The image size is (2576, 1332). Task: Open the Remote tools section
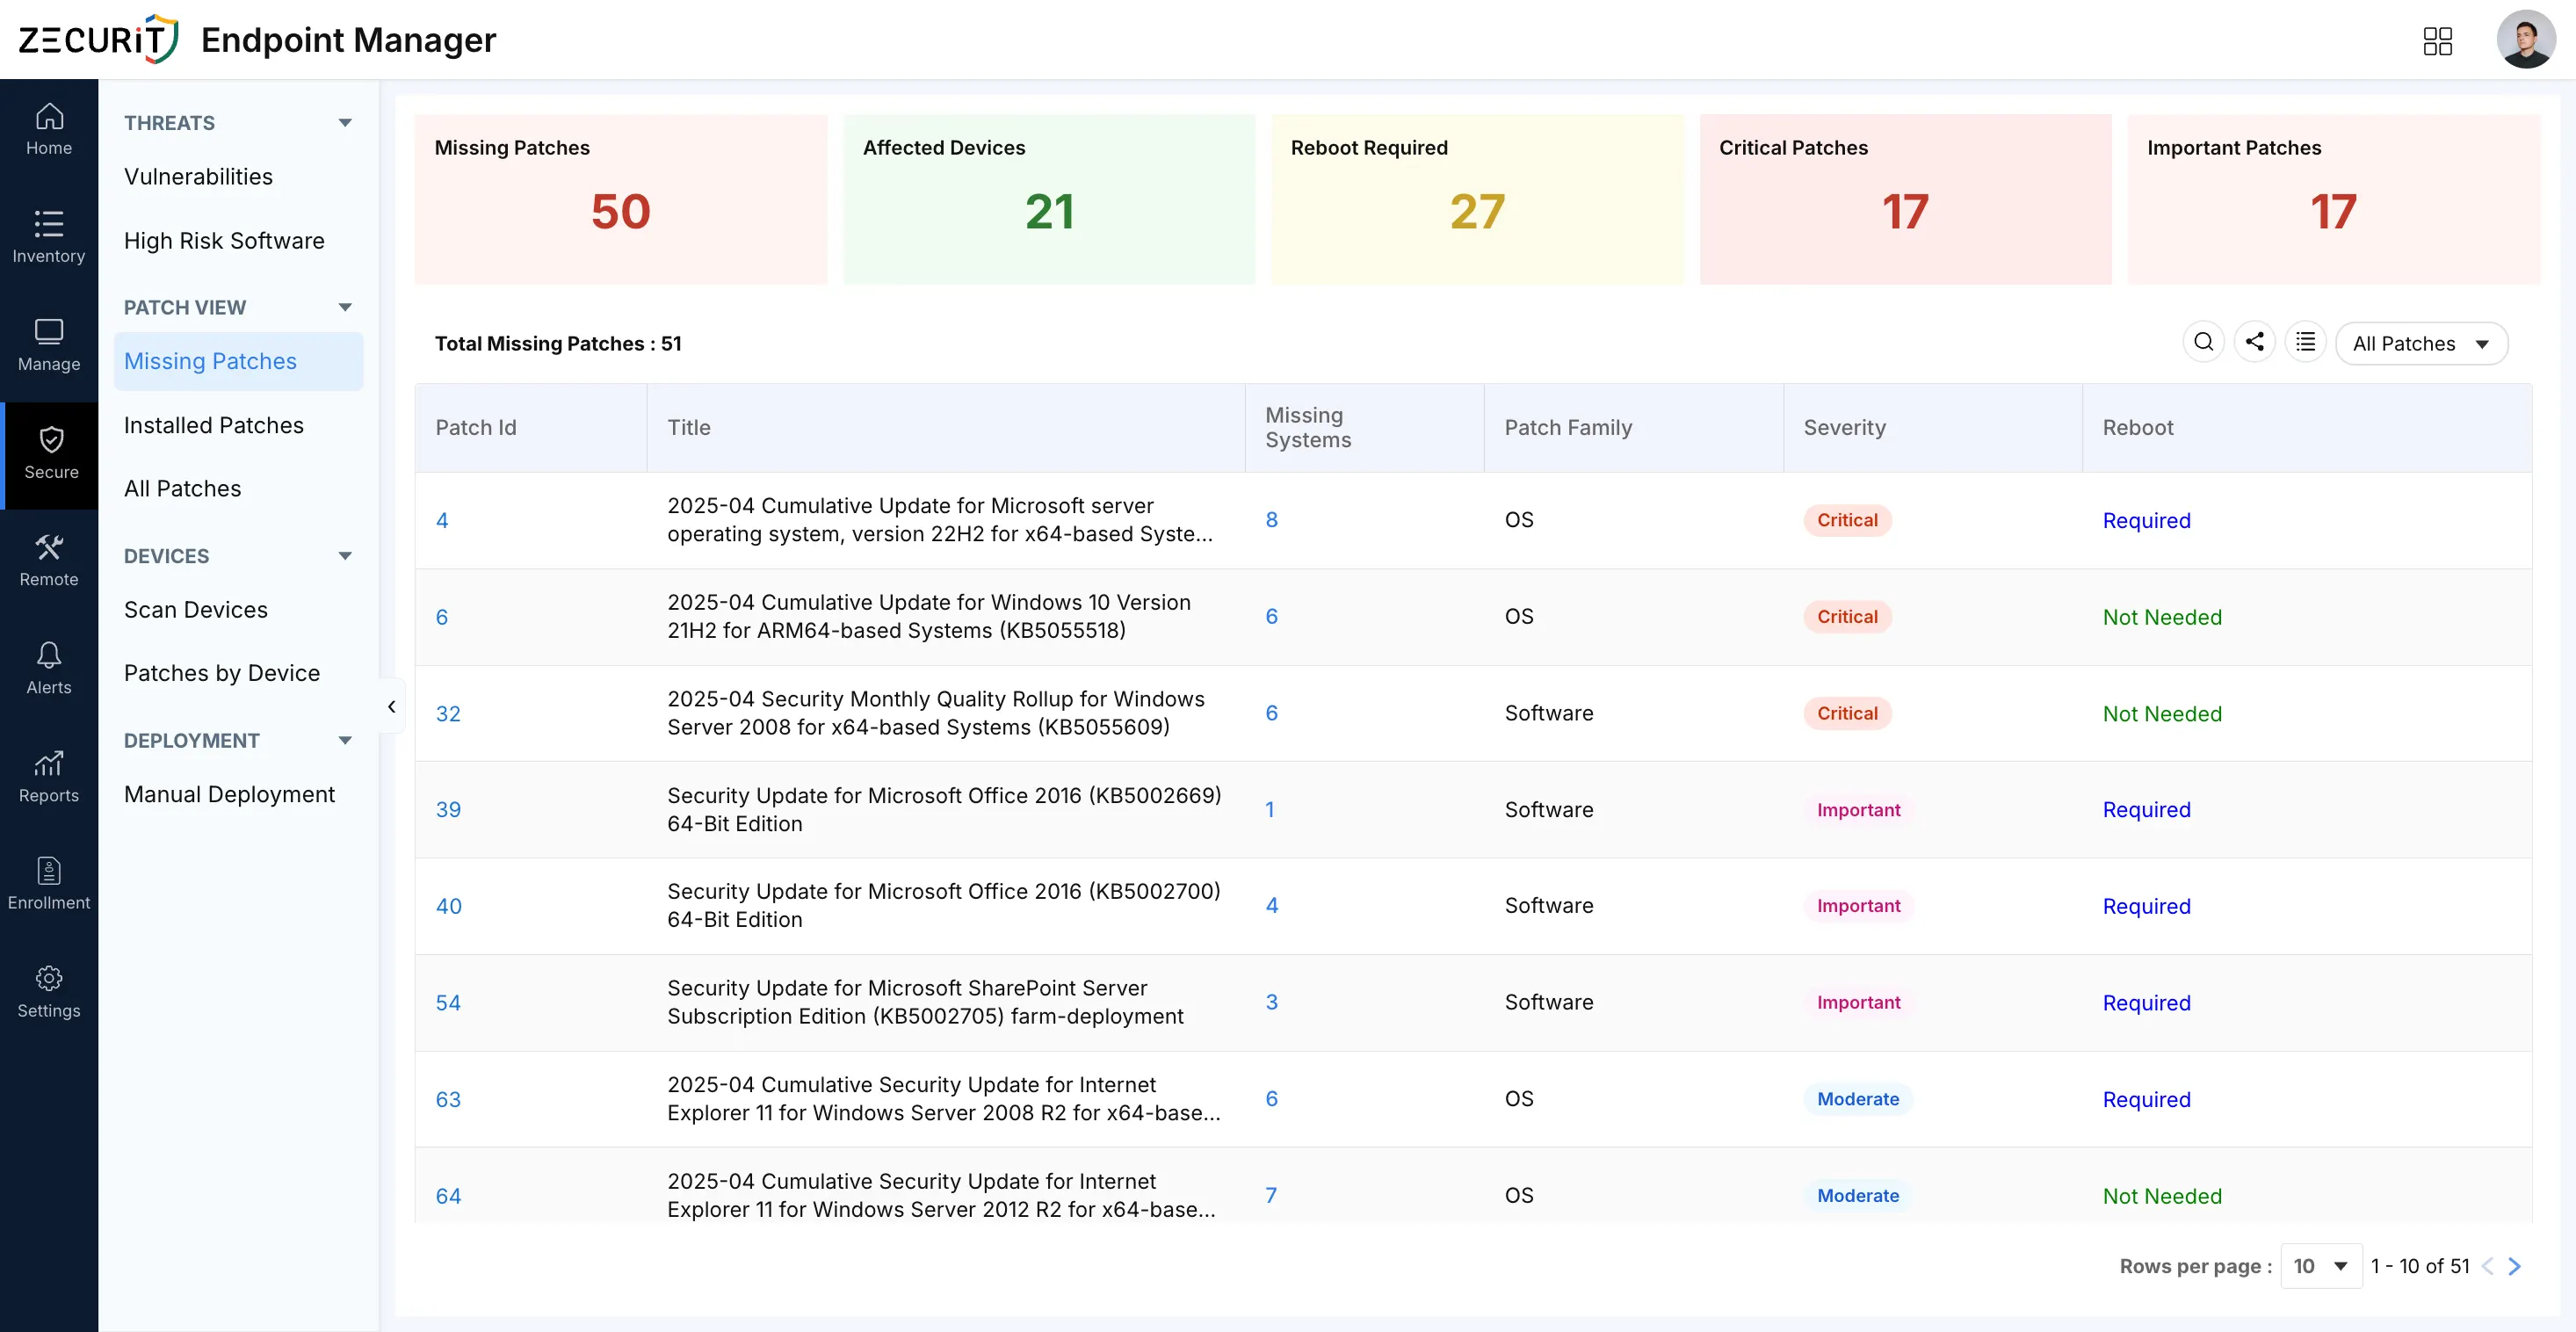49,561
